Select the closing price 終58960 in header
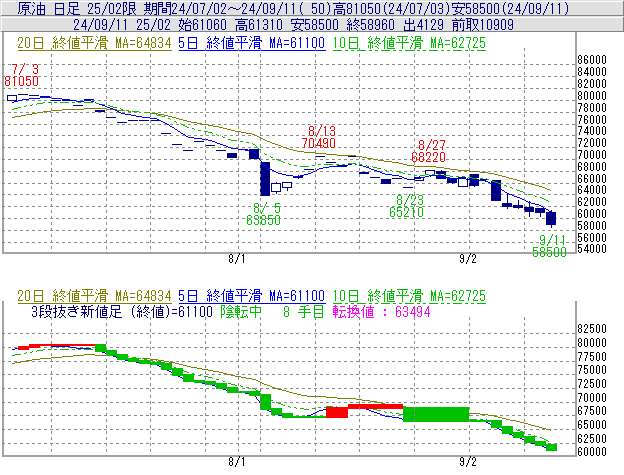Screen dimensions: 624x475 (x=371, y=25)
